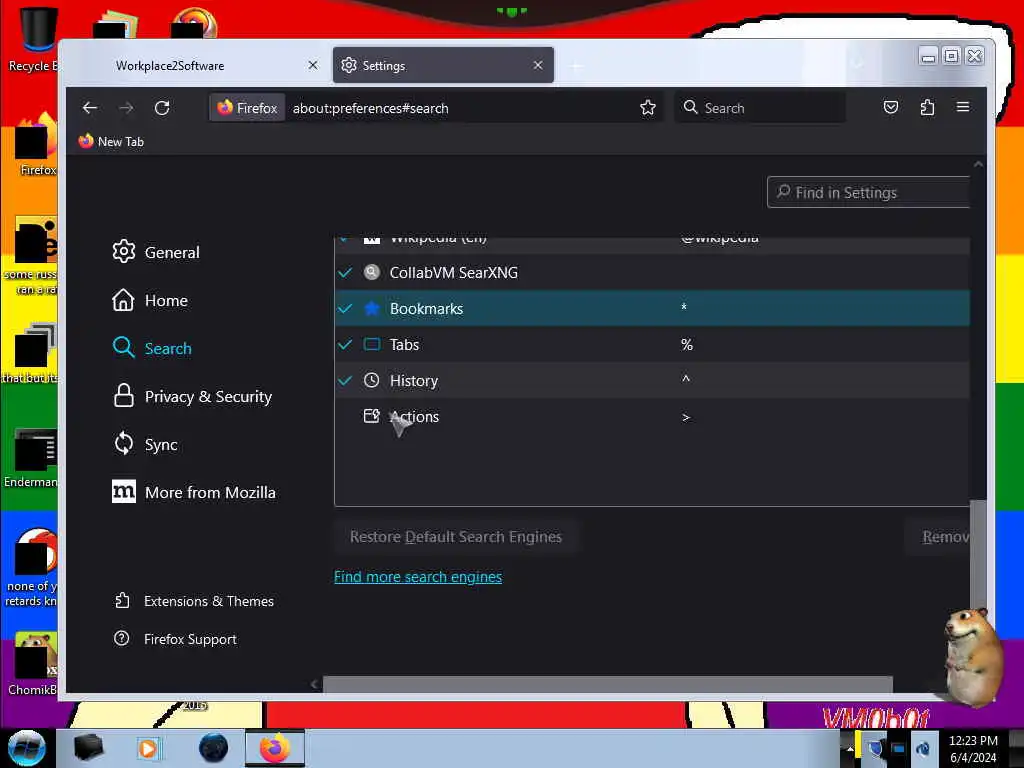1024x768 pixels.
Task: Click the * keyword for Bookmarks
Action: (684, 307)
